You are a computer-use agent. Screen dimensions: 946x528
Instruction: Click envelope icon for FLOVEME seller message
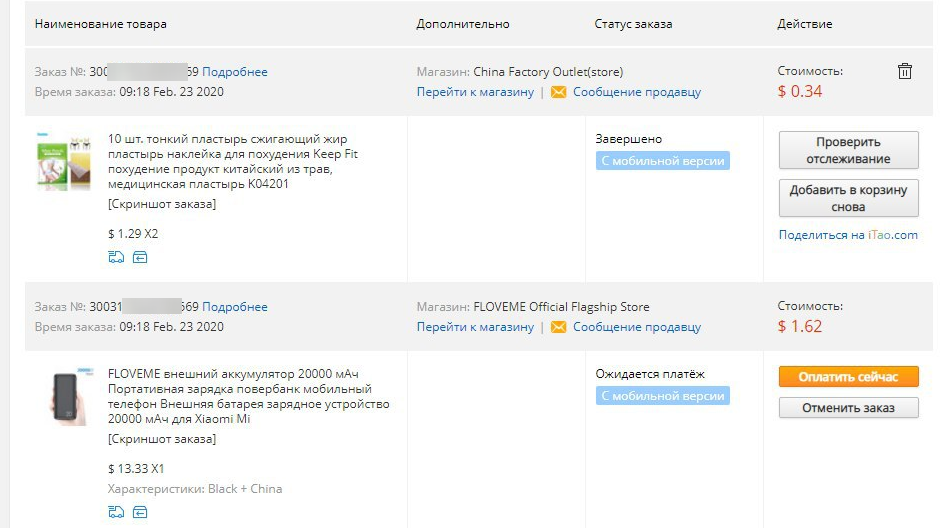[559, 327]
